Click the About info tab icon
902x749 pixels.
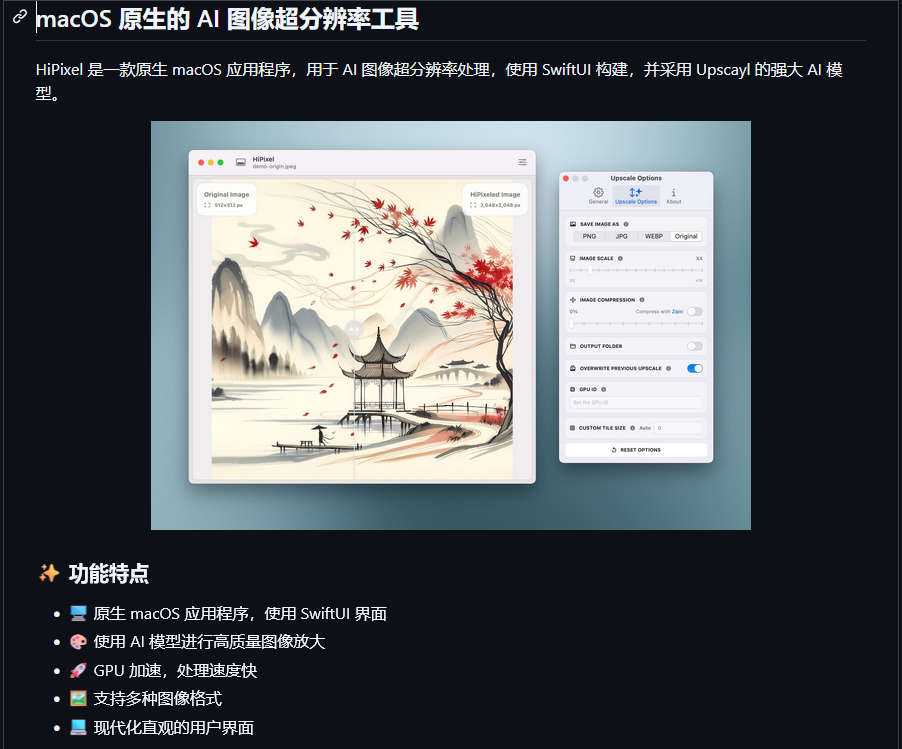click(x=674, y=196)
